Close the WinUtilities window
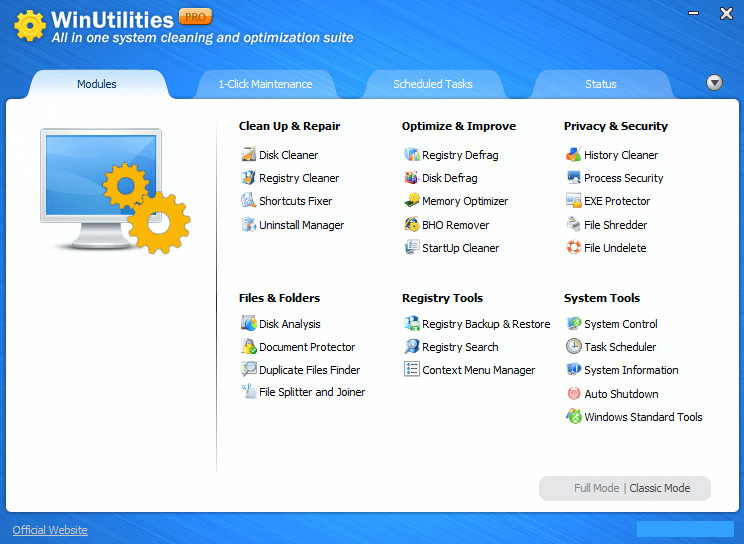744x544 pixels. coord(726,13)
